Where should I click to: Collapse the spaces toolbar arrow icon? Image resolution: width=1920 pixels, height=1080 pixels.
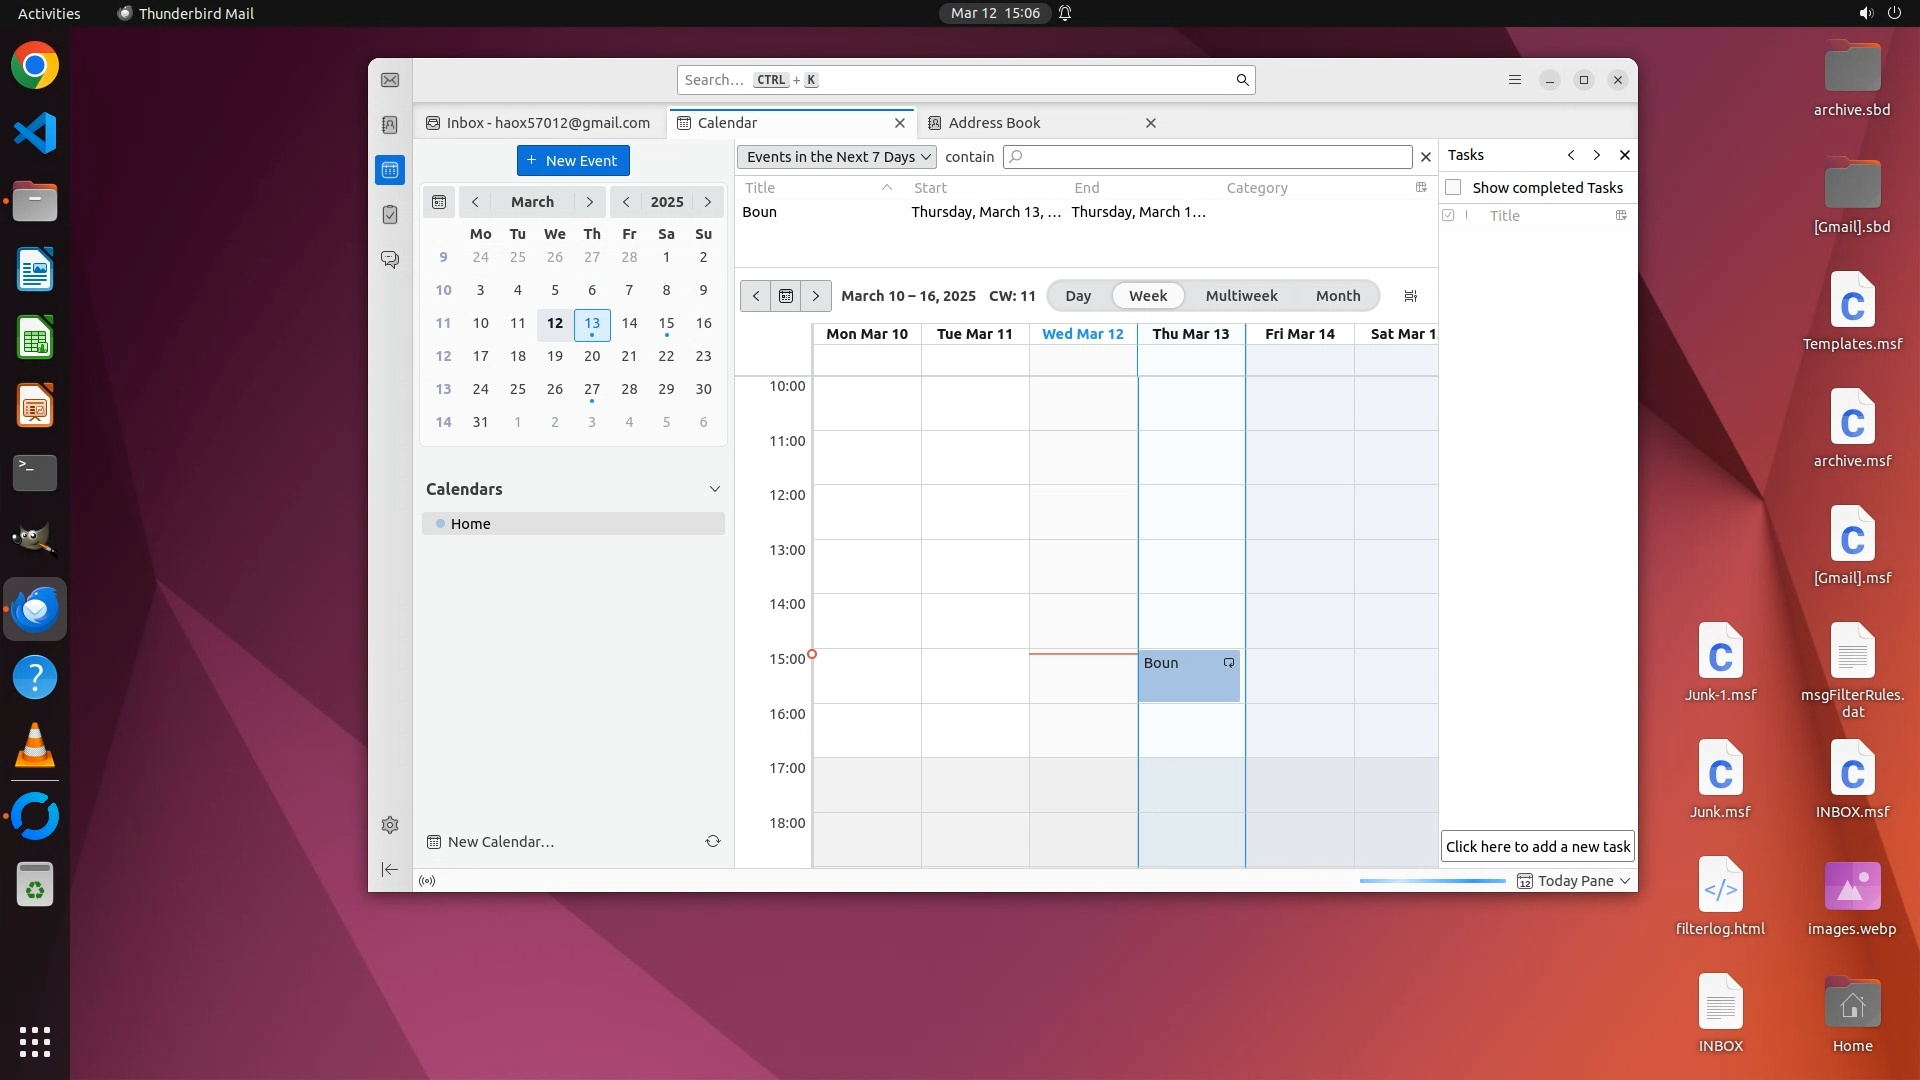click(390, 870)
